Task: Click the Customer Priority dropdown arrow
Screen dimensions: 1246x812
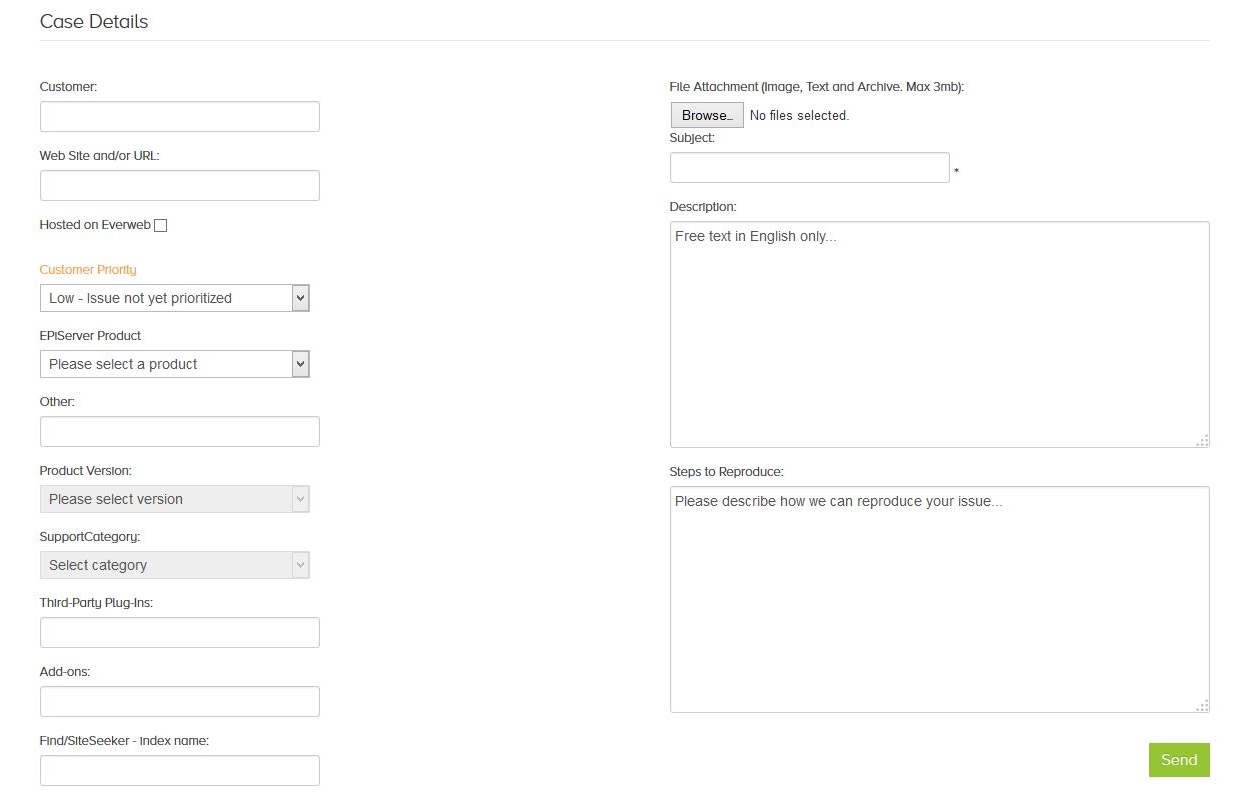Action: (x=301, y=297)
